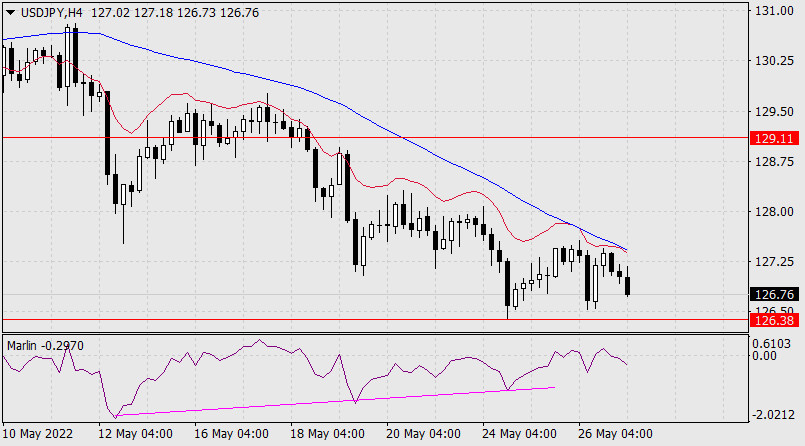Click the 24 May 04:00 time label
This screenshot has width=805, height=446.
(520, 434)
